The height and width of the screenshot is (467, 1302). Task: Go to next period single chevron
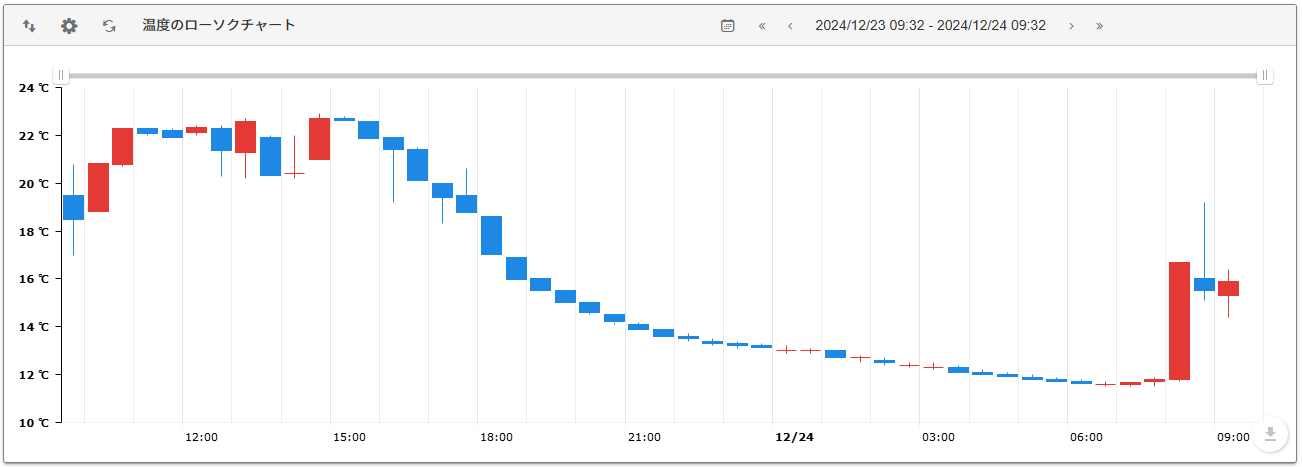click(x=1071, y=26)
